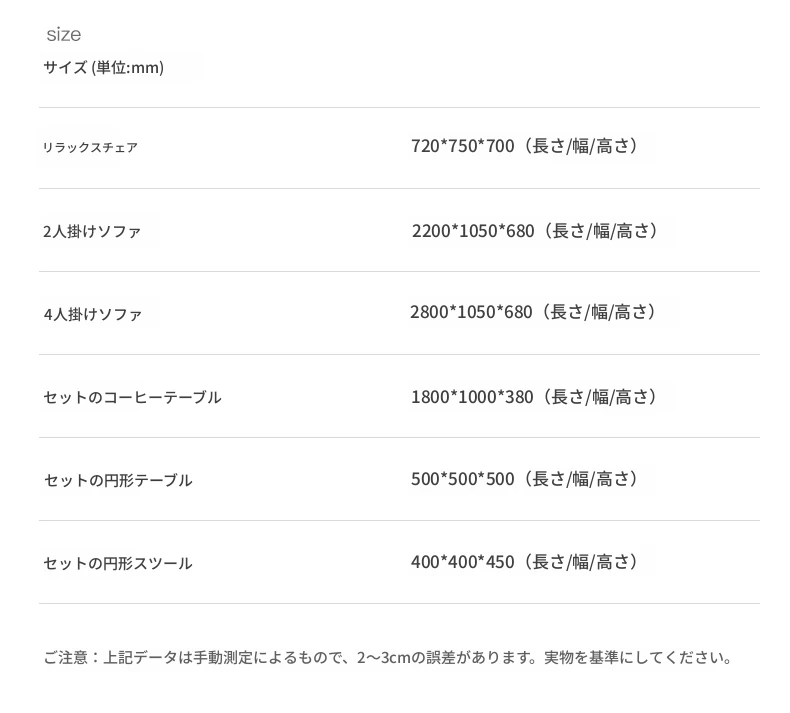Click the 400*400*450 dimension value
This screenshot has width=790, height=713.
coord(462,563)
